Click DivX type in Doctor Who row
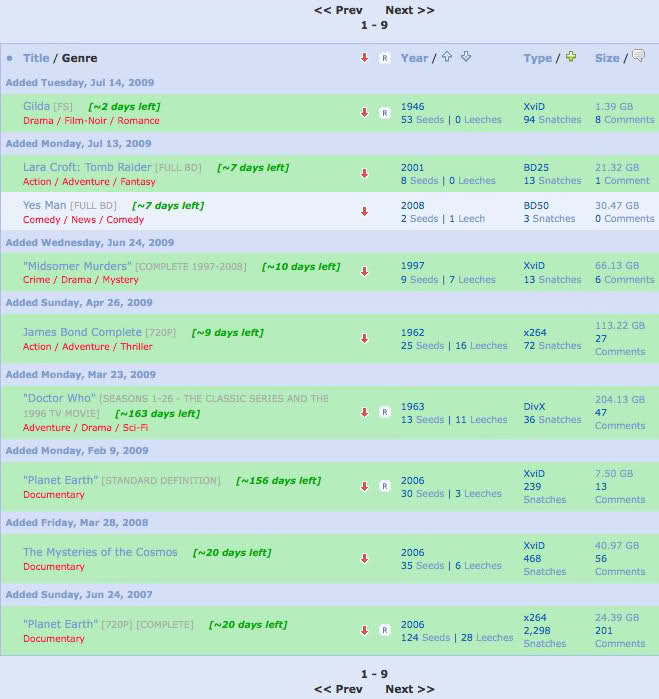Image resolution: width=659 pixels, height=699 pixels. tap(534, 407)
